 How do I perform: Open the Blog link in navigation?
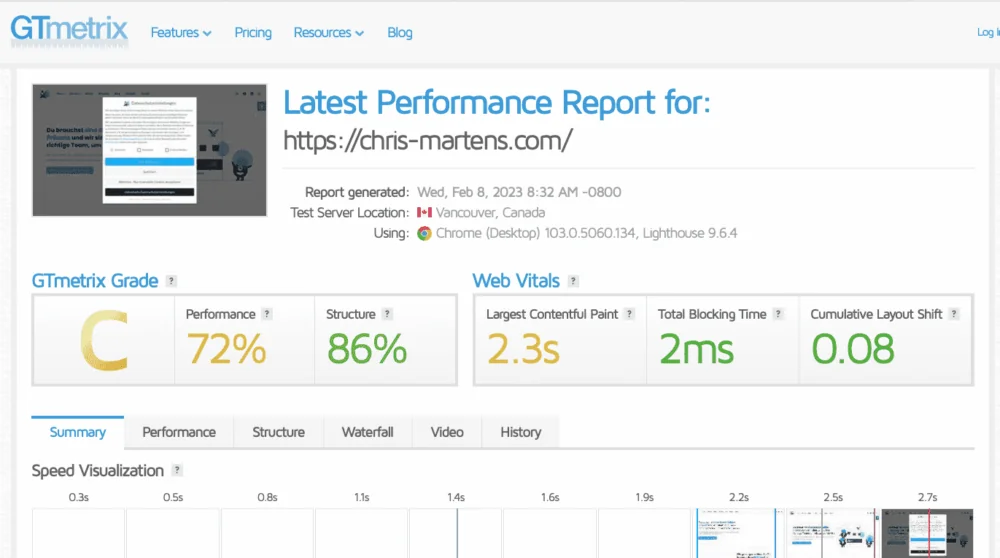point(400,33)
